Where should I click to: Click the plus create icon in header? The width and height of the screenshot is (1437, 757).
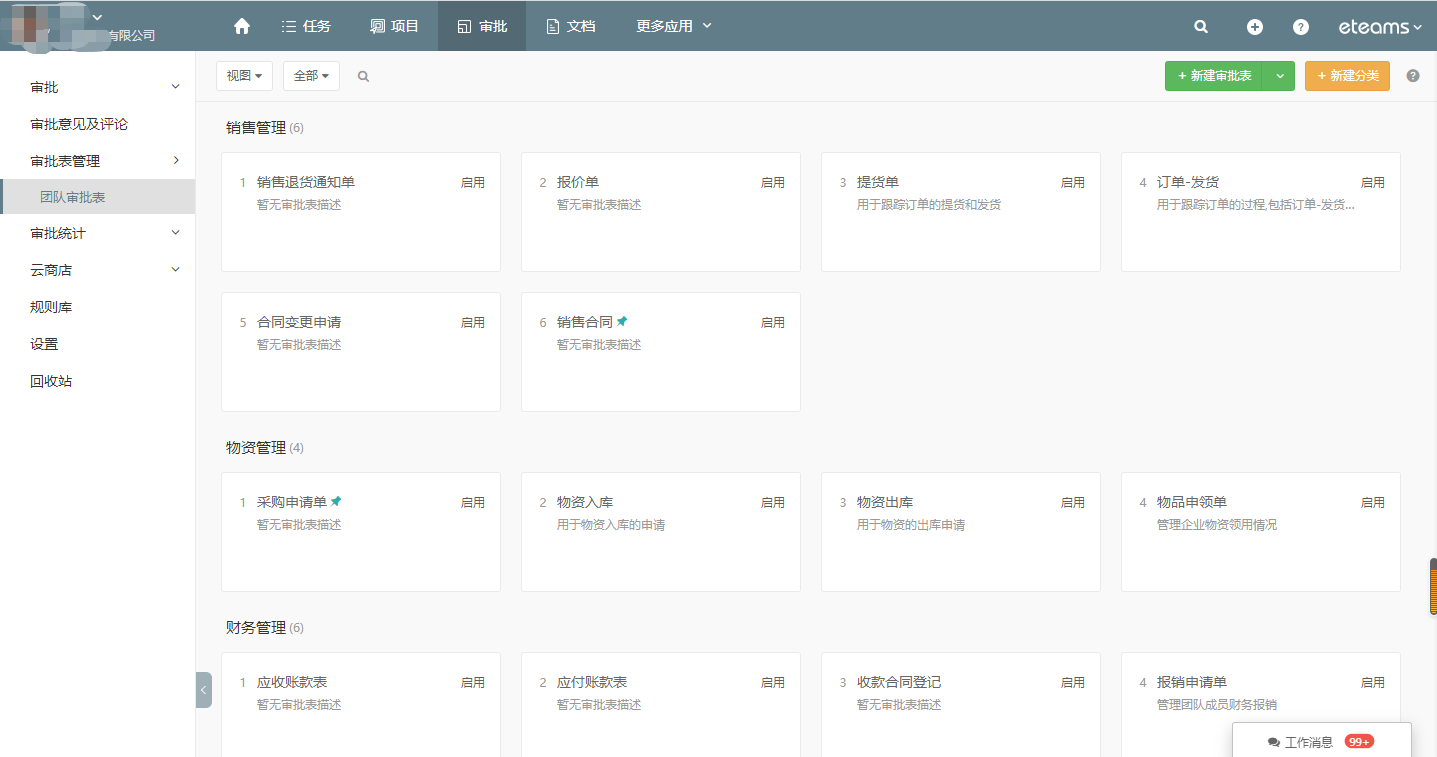click(x=1254, y=27)
